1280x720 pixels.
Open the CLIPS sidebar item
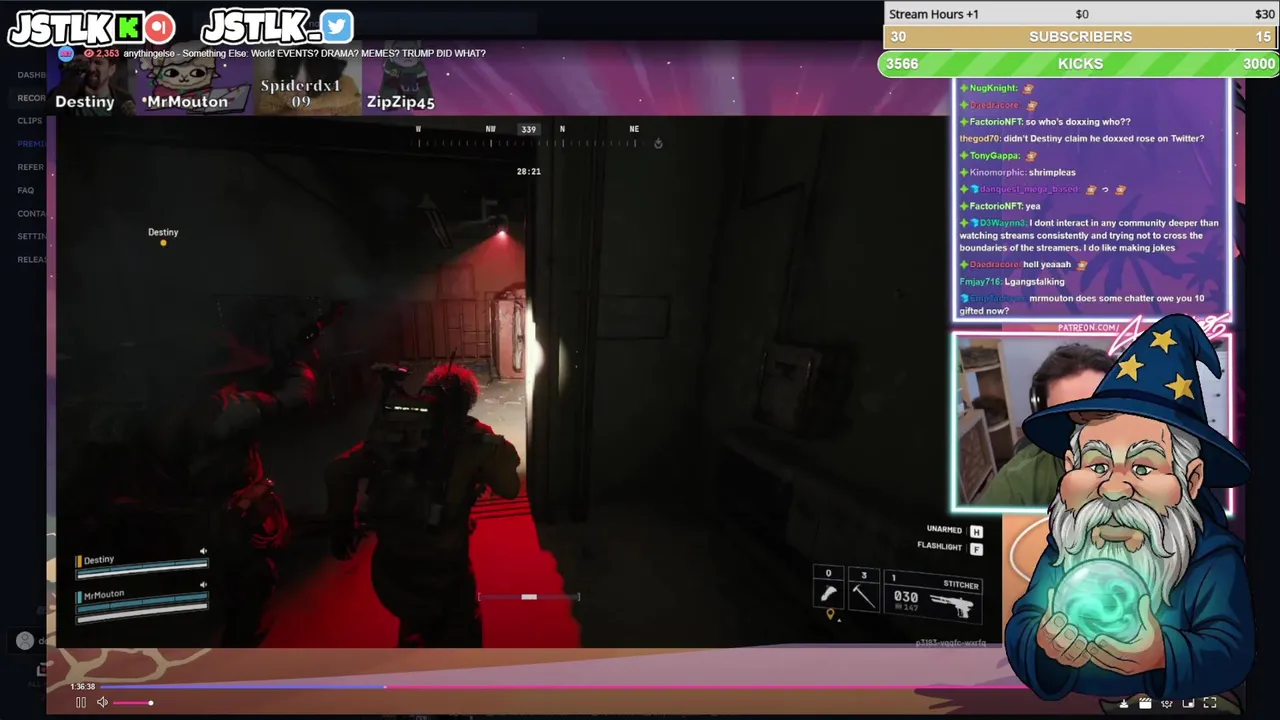click(30, 121)
